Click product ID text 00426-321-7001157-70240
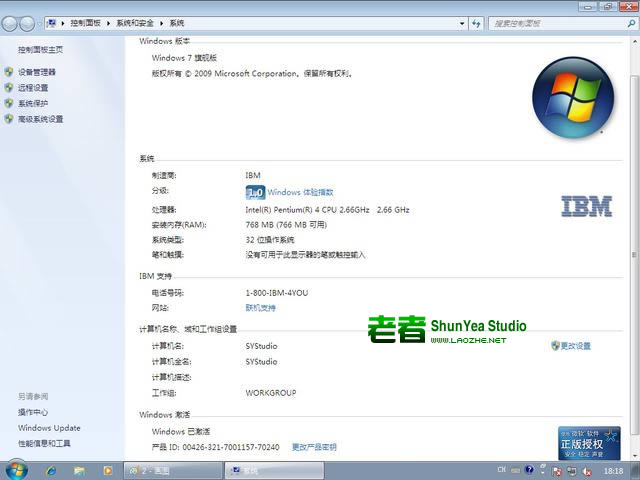The width and height of the screenshot is (640, 480). 231,447
